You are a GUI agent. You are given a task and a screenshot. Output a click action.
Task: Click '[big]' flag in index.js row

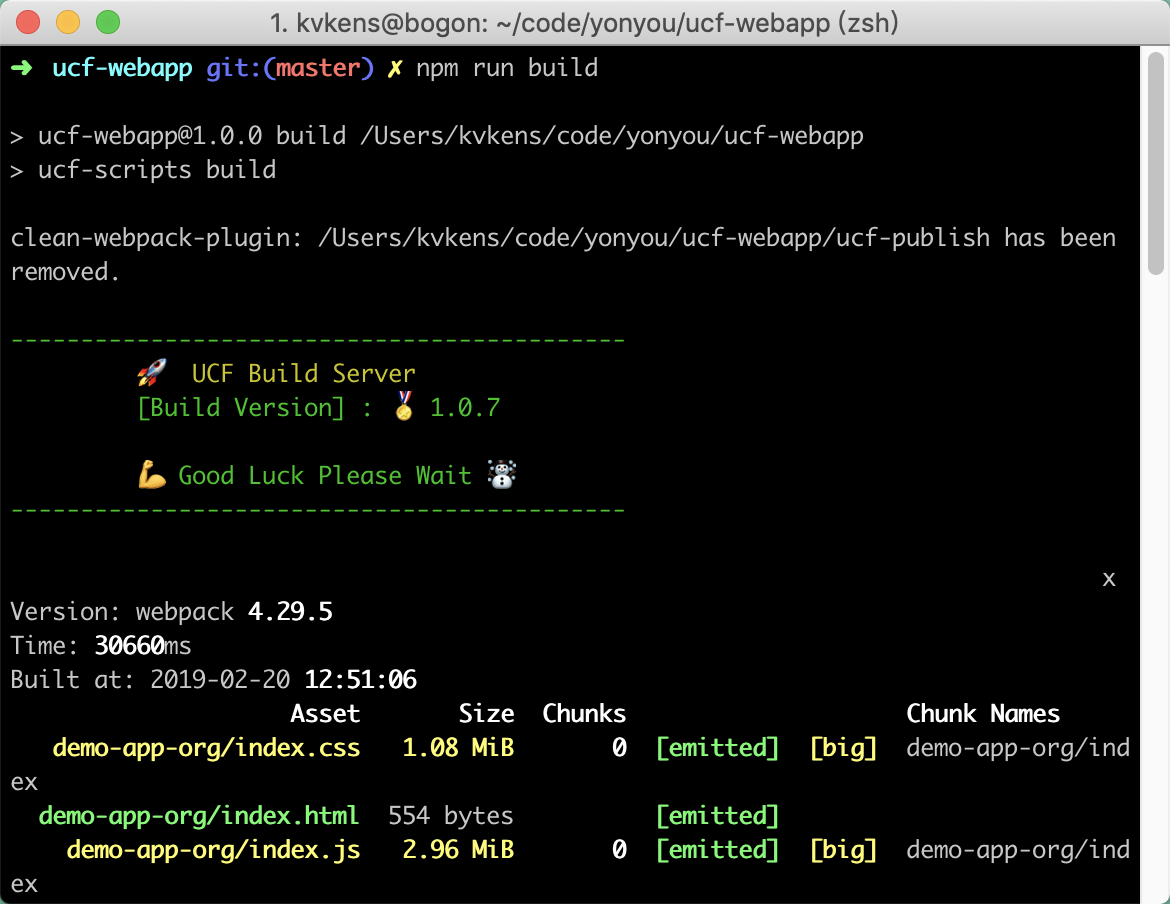[x=843, y=850]
